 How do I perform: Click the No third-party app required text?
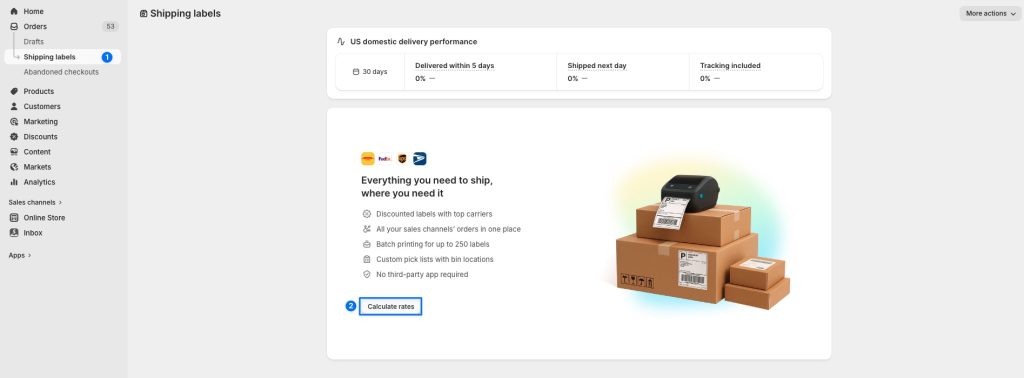[x=422, y=274]
